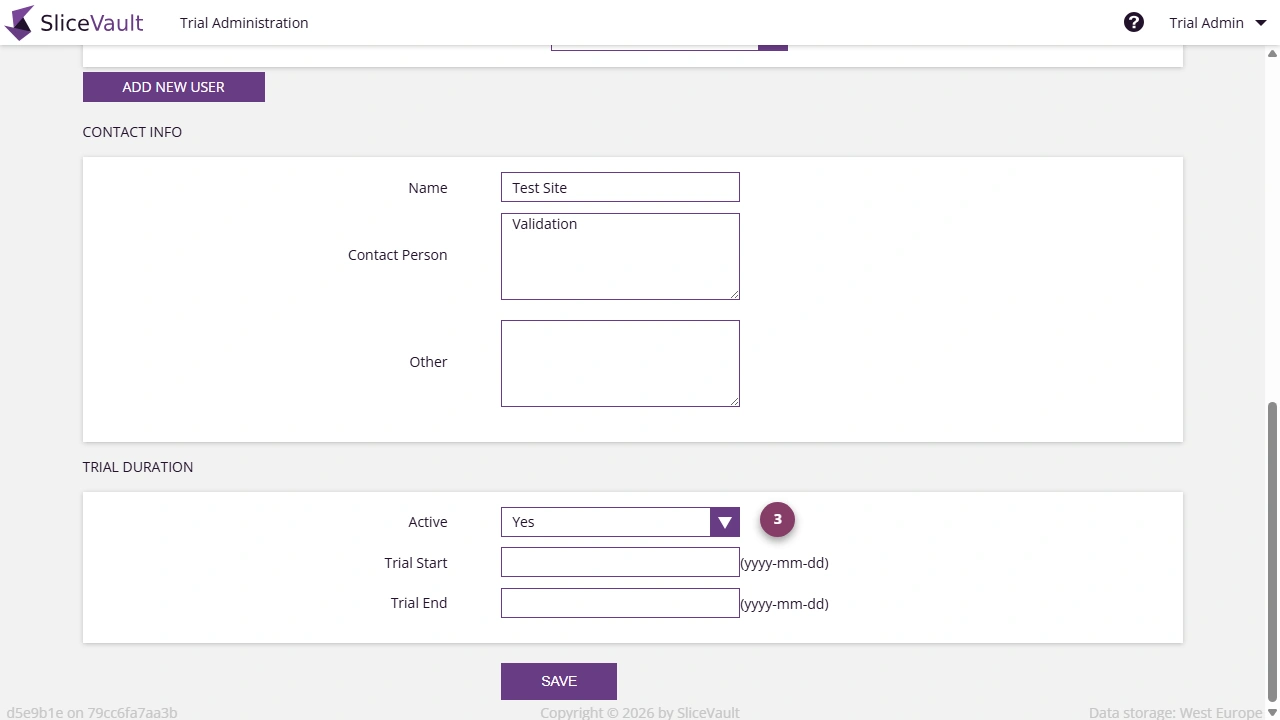This screenshot has width=1280, height=720.
Task: Click the Contact Person text area
Action: (619, 255)
